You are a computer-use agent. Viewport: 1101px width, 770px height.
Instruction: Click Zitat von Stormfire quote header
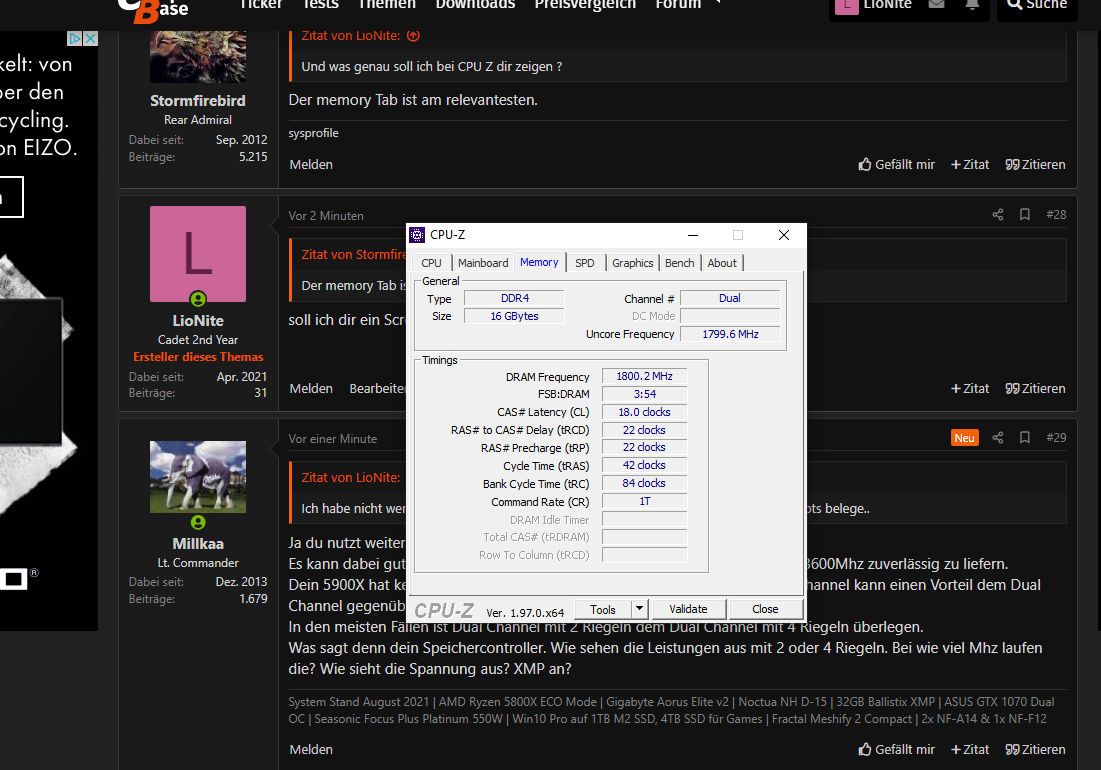click(x=354, y=255)
